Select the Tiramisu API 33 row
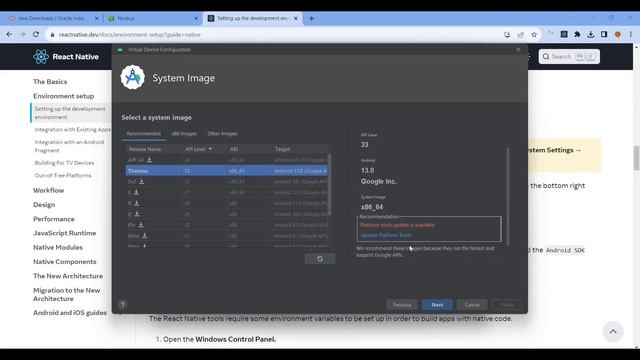The width and height of the screenshot is (640, 360). [x=227, y=171]
